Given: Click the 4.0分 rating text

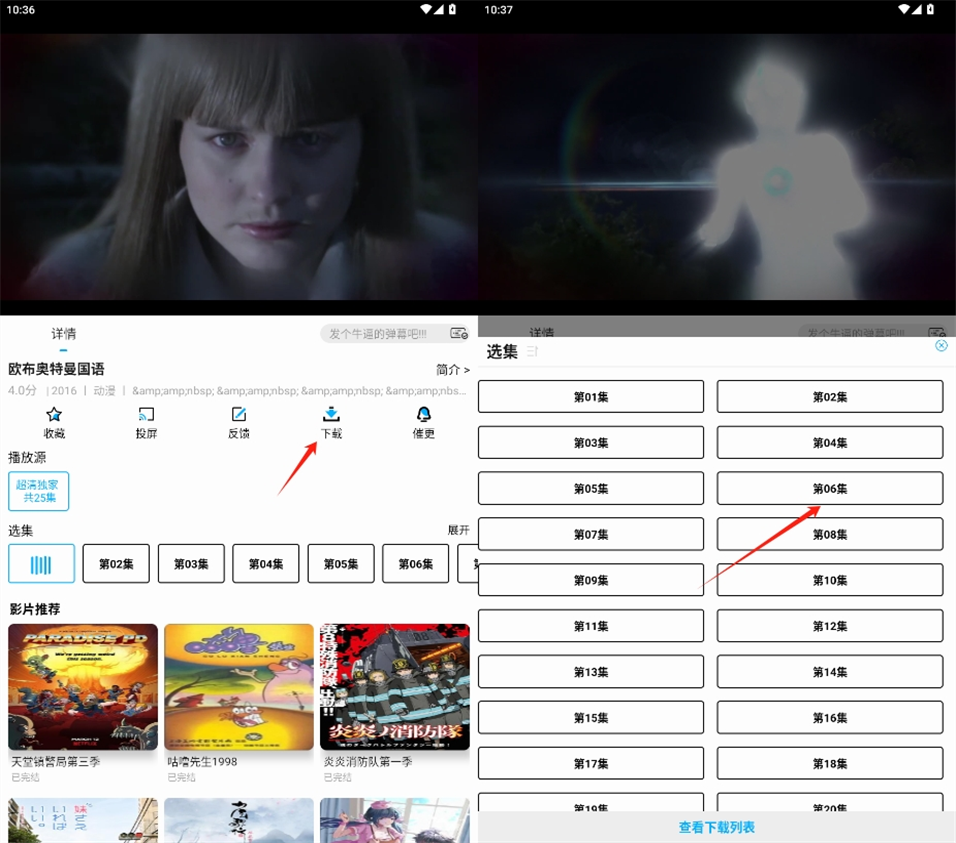Looking at the screenshot, I should point(23,390).
